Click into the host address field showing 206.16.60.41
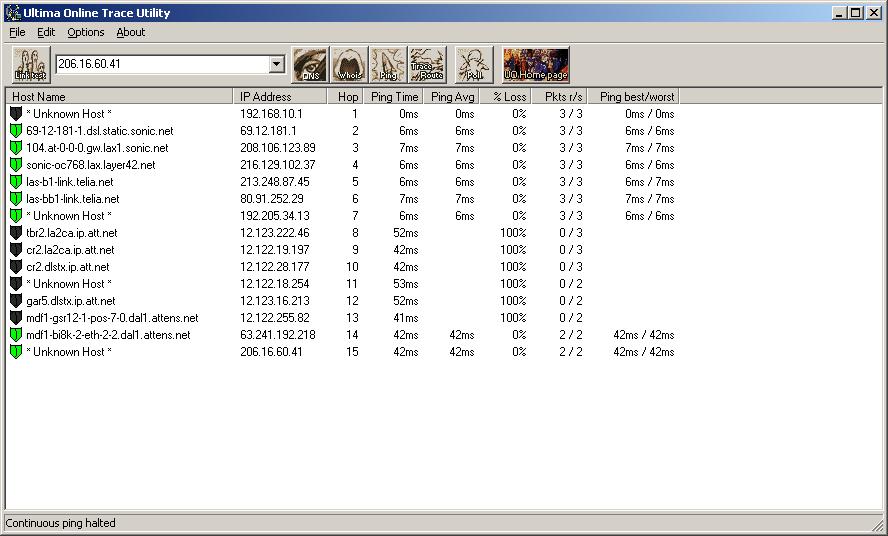The image size is (888, 536). click(163, 64)
